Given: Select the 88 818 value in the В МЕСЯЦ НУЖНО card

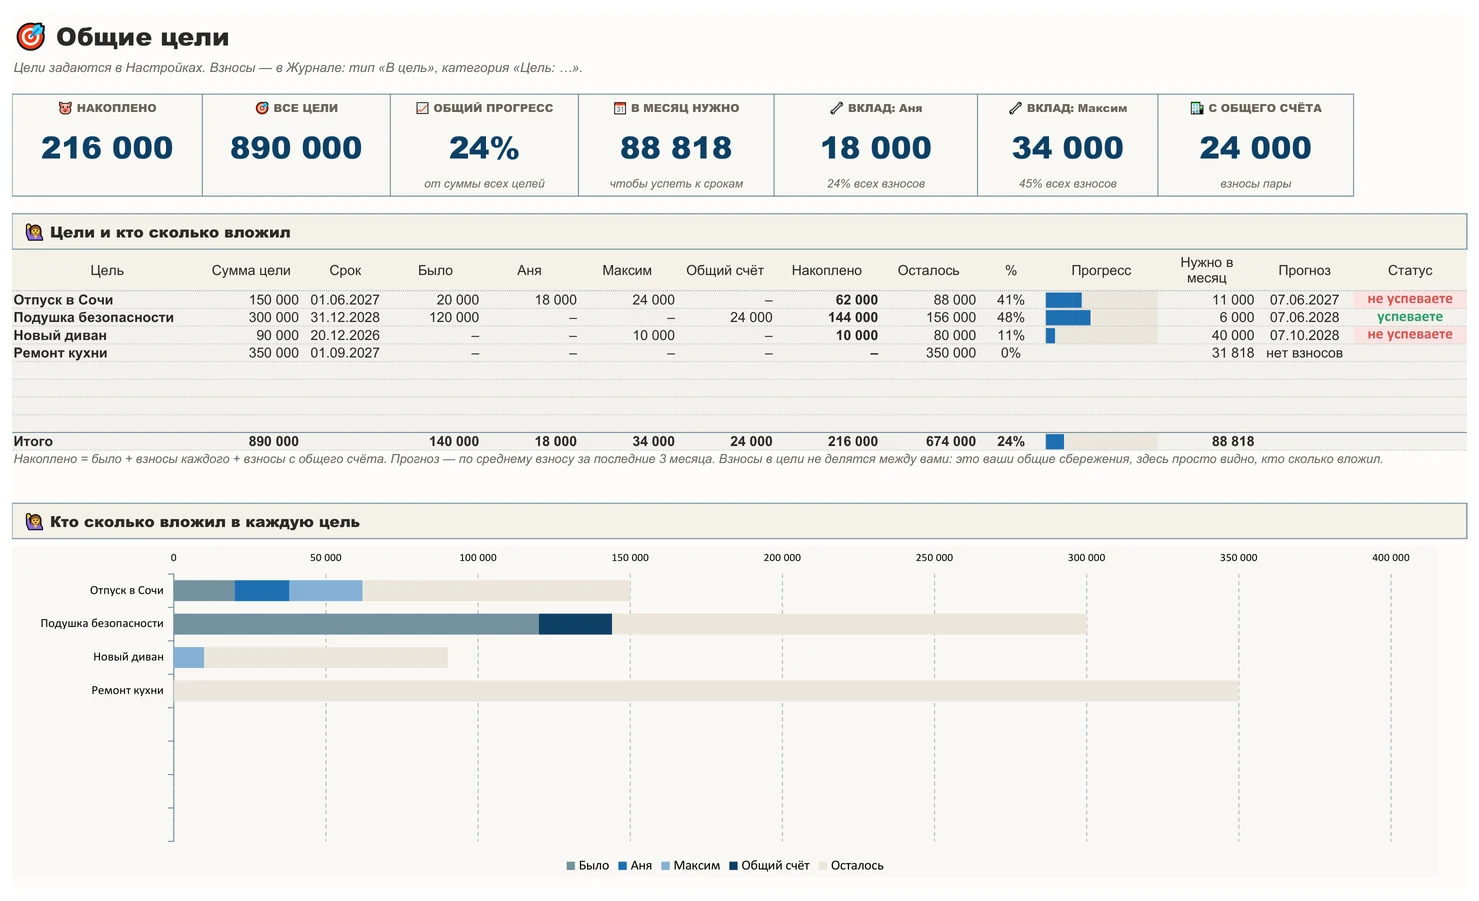Looking at the screenshot, I should 676,148.
